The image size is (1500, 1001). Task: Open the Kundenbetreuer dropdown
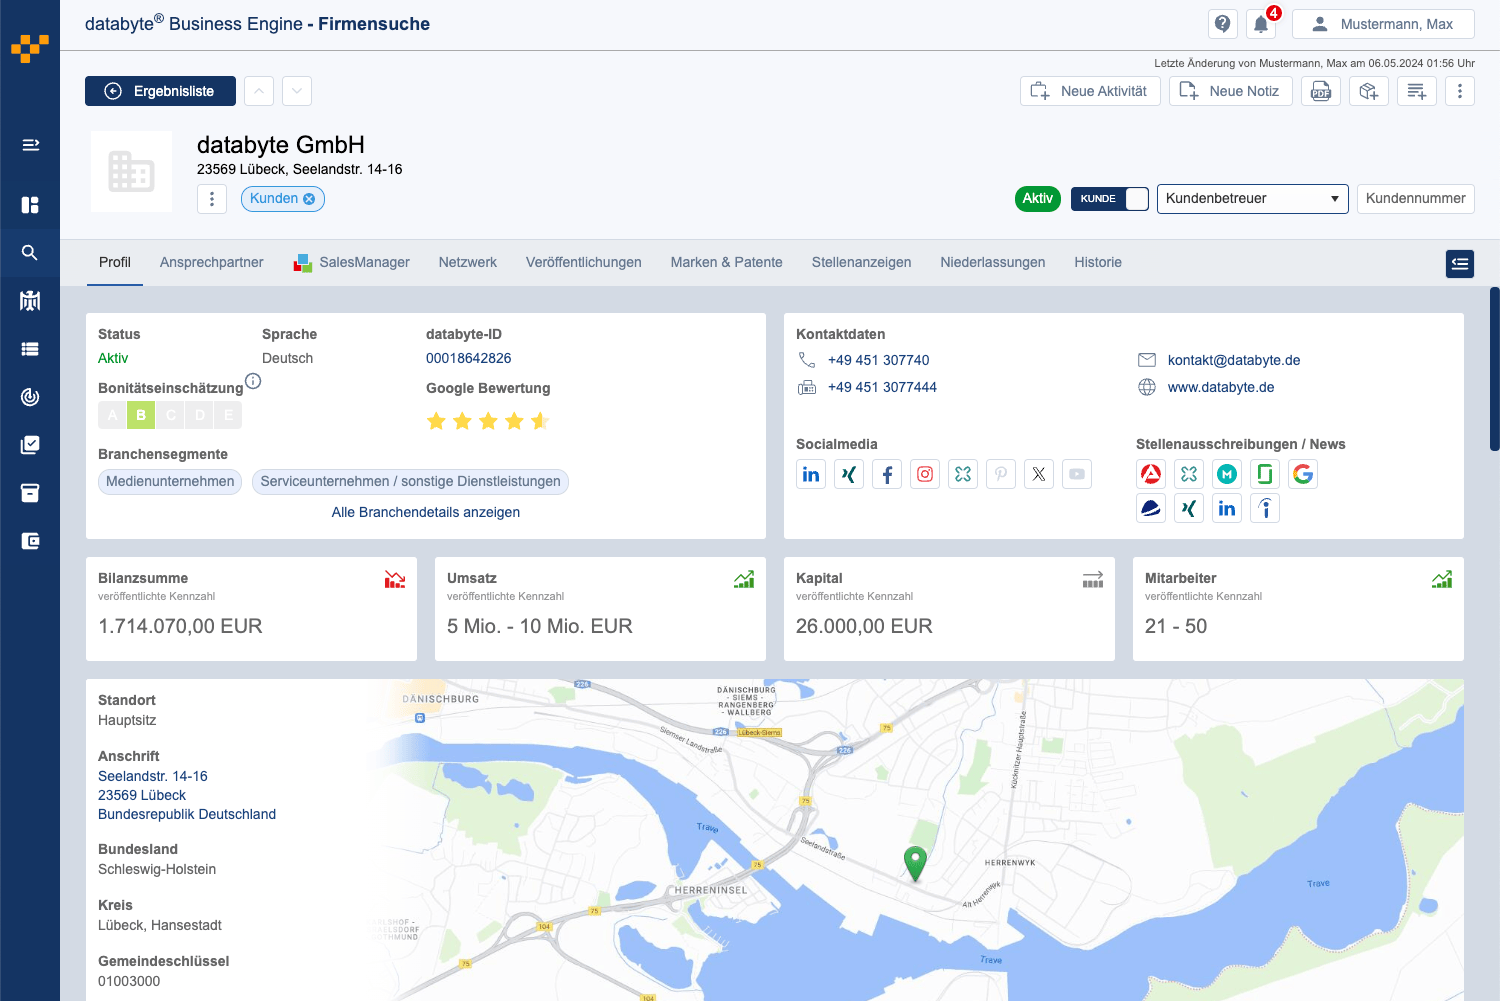pyautogui.click(x=1252, y=198)
